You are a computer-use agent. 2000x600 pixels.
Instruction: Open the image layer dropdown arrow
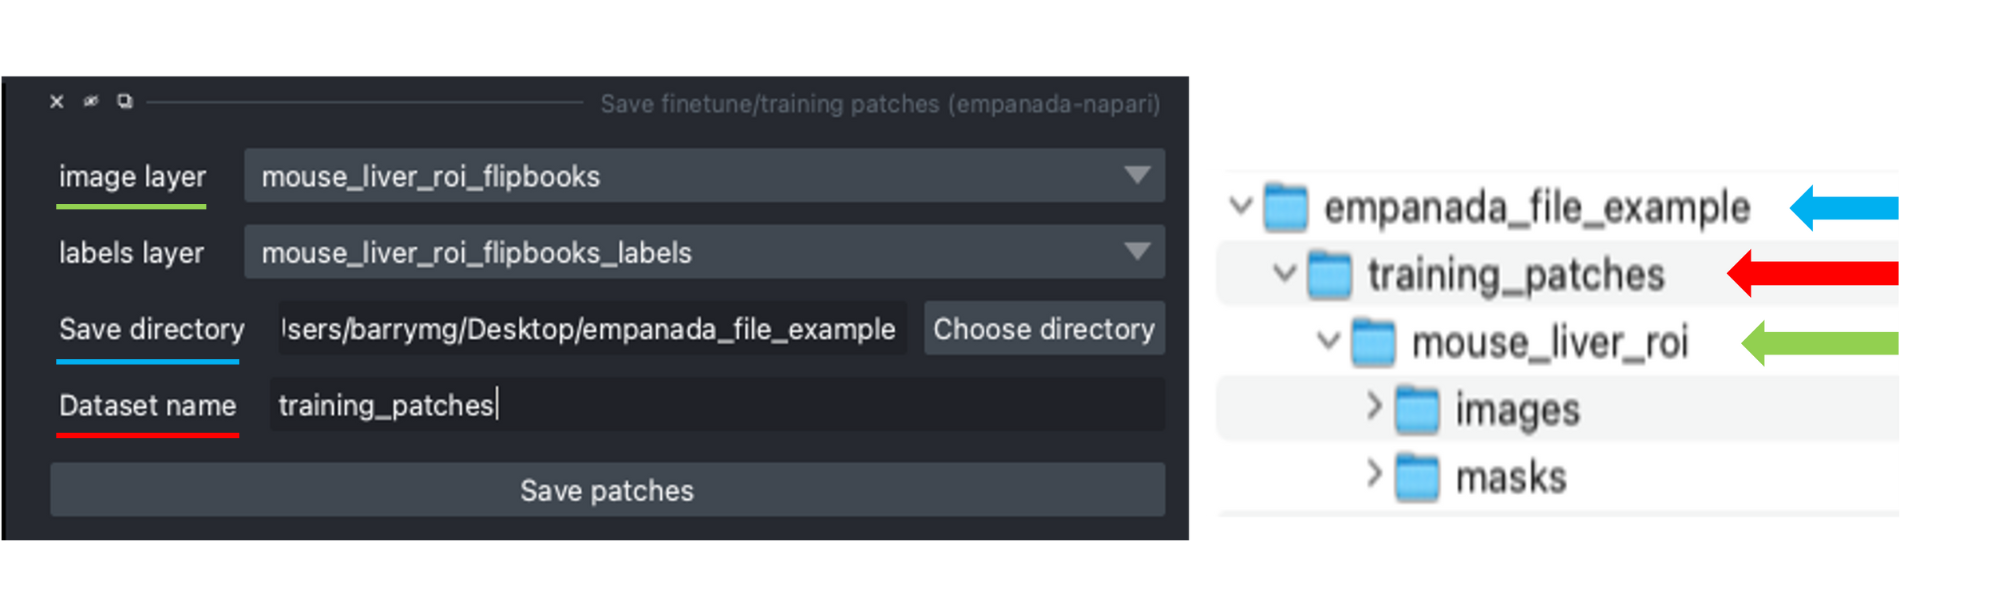1137,175
